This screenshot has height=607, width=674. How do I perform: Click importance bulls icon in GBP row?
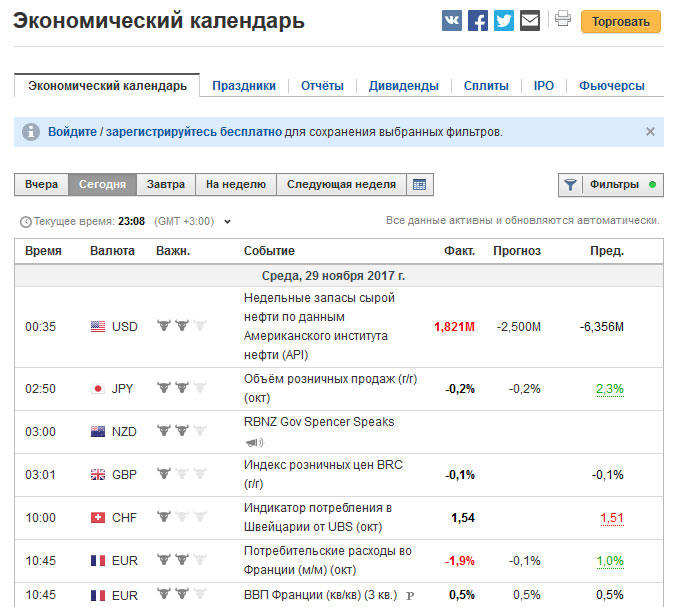(181, 473)
